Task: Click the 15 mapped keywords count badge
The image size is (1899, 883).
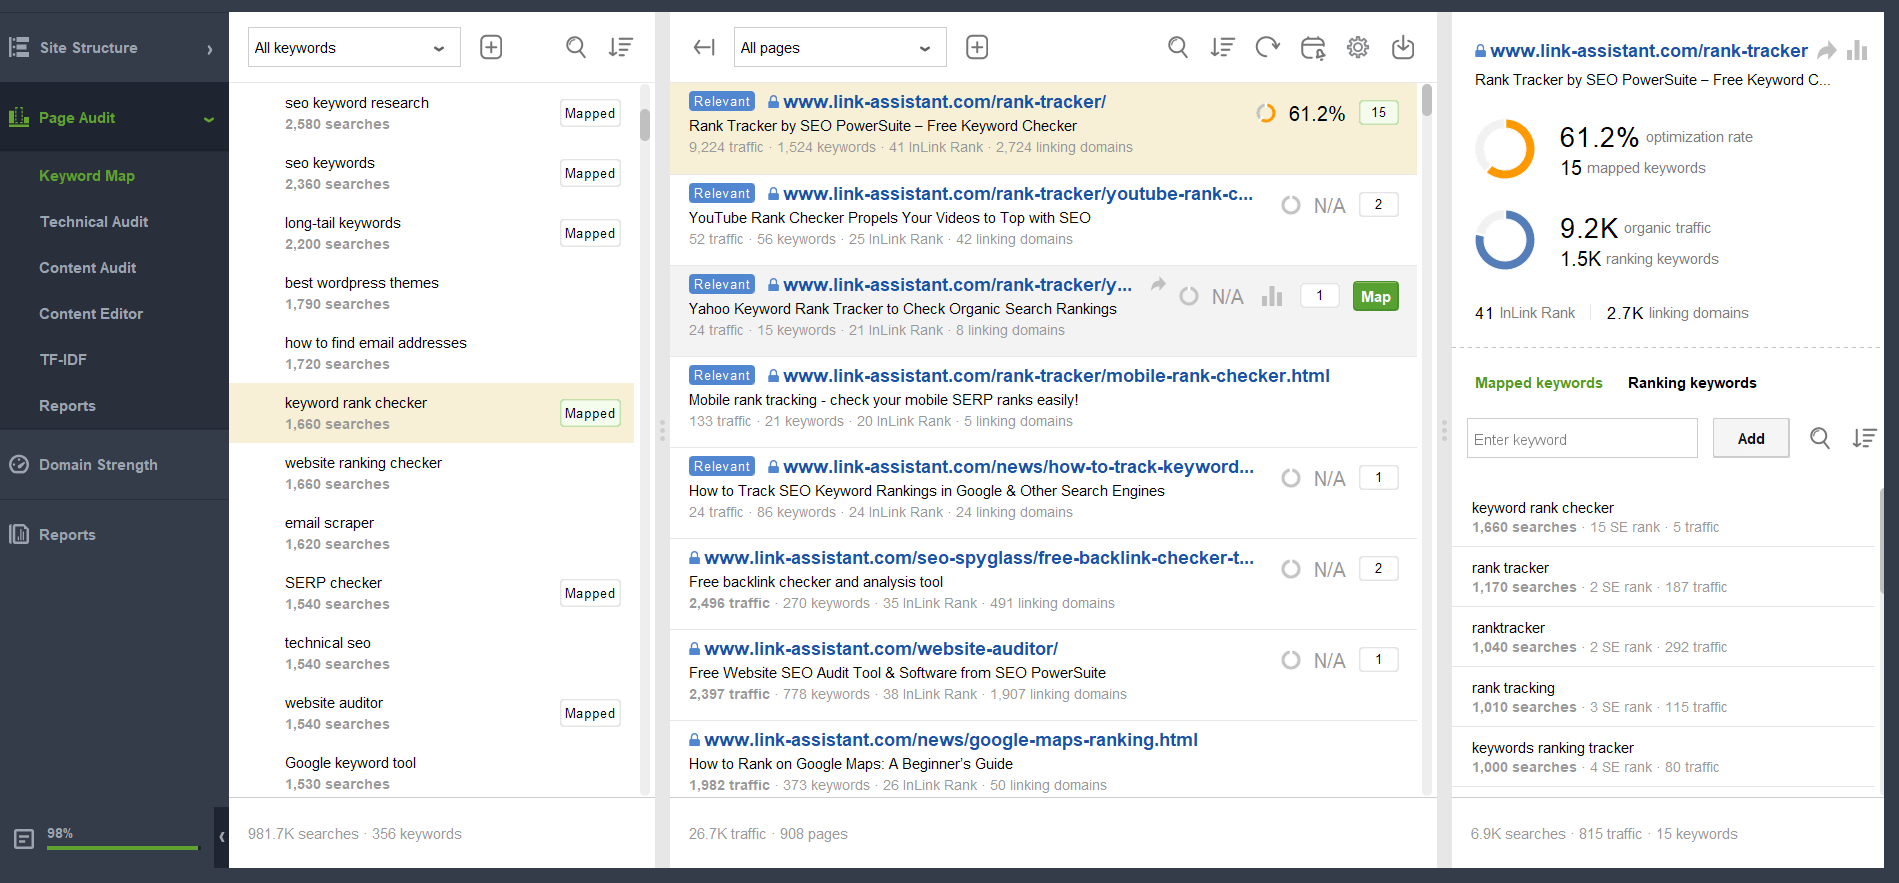Action: tap(1379, 112)
